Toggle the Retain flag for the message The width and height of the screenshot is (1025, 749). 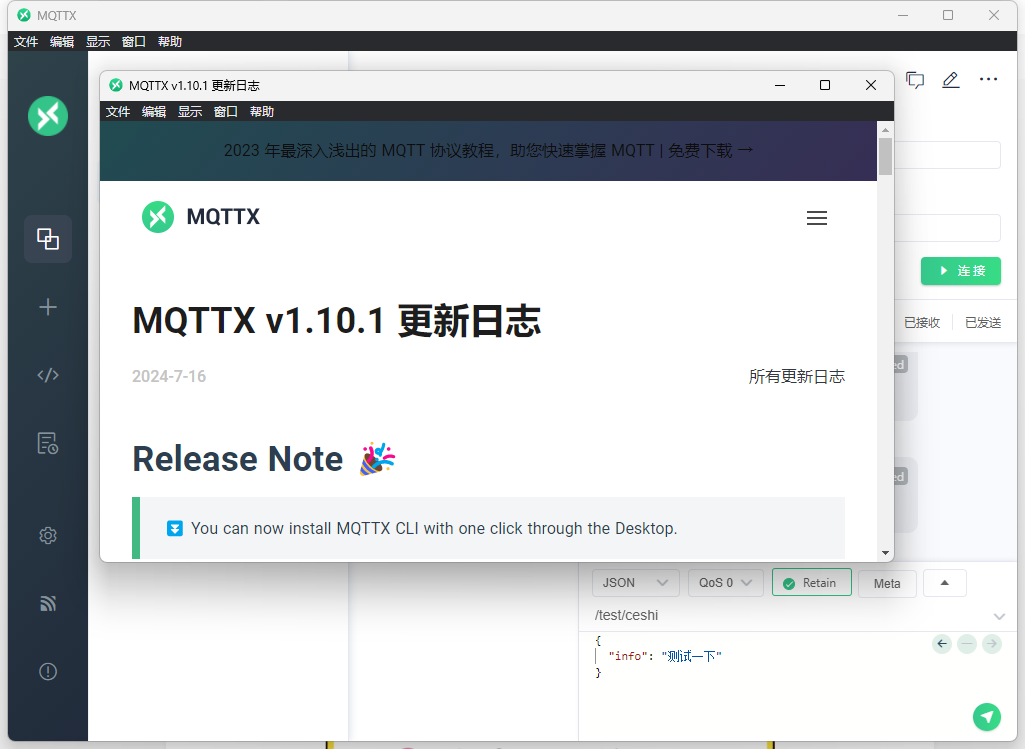(x=811, y=582)
